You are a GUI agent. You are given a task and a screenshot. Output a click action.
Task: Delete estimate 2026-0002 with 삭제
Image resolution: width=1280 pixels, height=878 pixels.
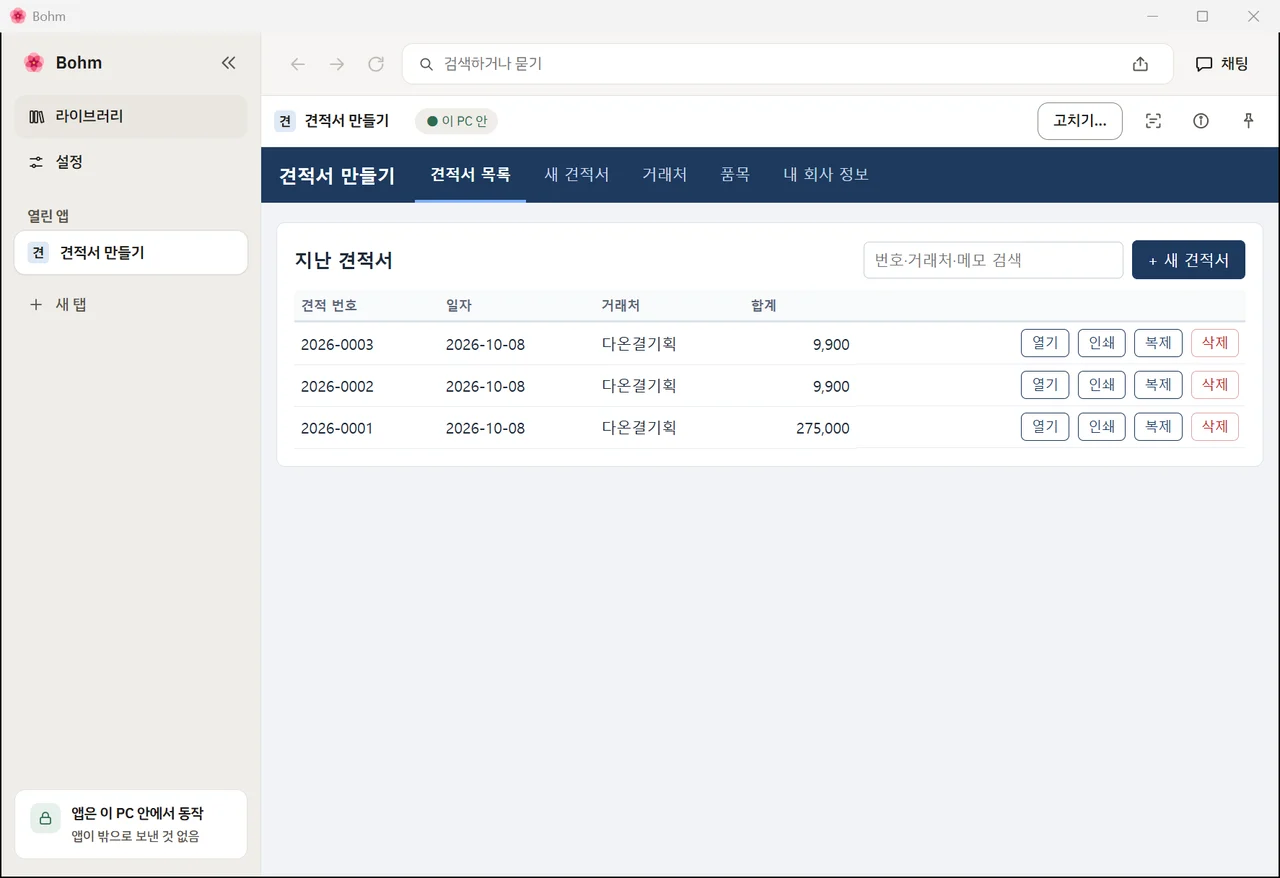1215,385
